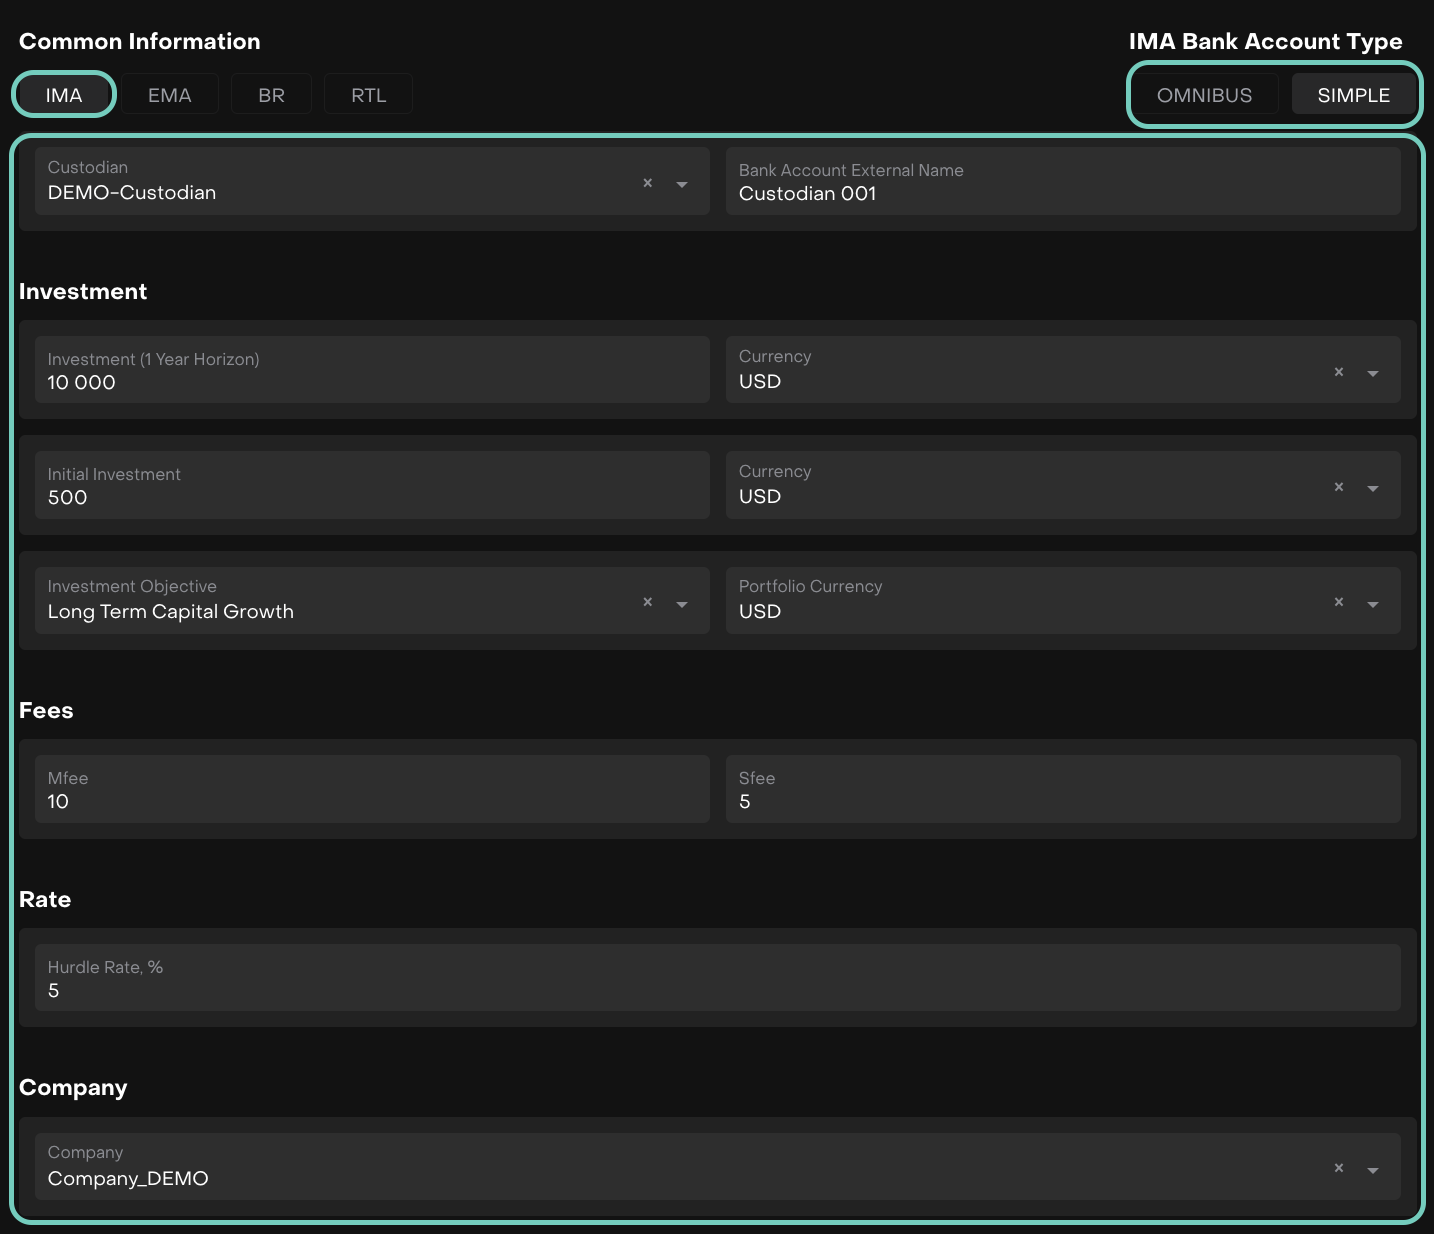The image size is (1434, 1234).
Task: Expand the Custodian dropdown list
Action: coord(682,184)
